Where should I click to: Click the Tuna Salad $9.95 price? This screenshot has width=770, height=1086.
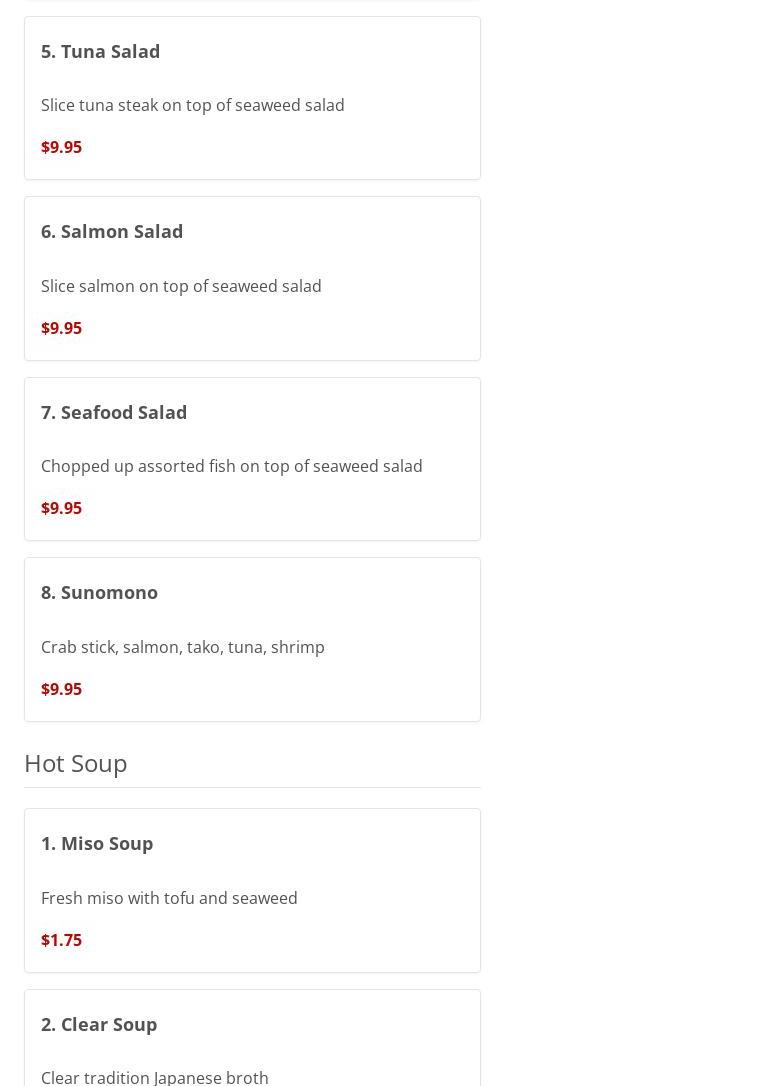coord(61,147)
